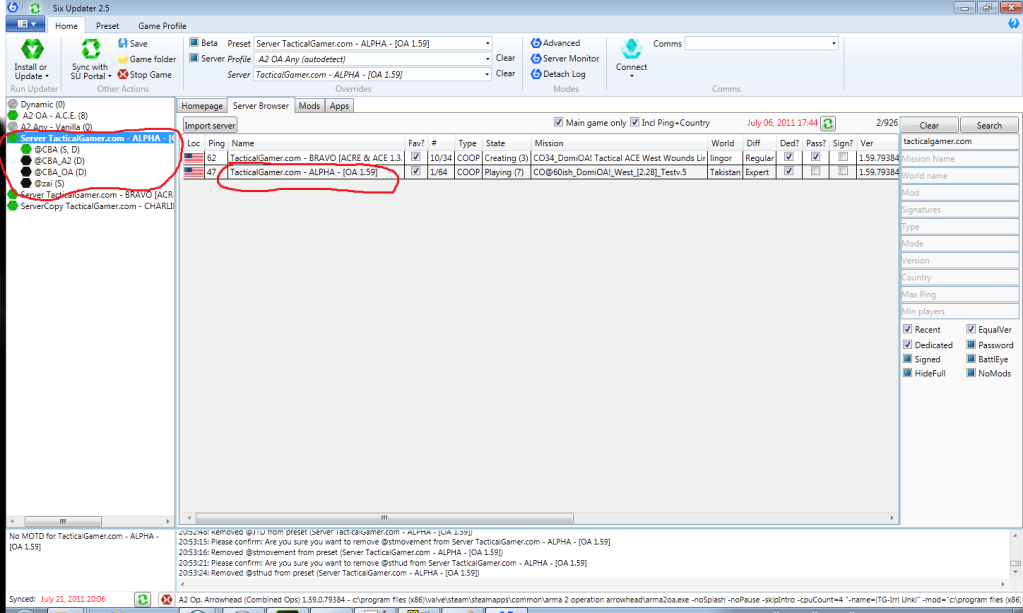Image resolution: width=1023 pixels, height=613 pixels.
Task: Open the Preset dropdown
Action: click(x=487, y=44)
